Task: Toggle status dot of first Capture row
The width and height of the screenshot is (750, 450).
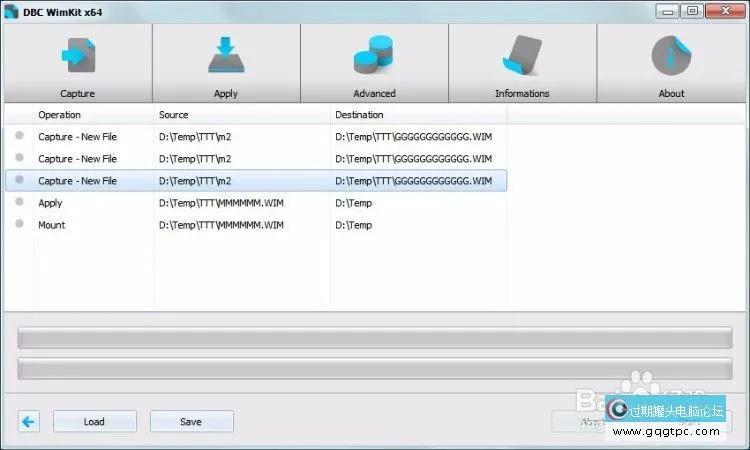Action: point(19,136)
